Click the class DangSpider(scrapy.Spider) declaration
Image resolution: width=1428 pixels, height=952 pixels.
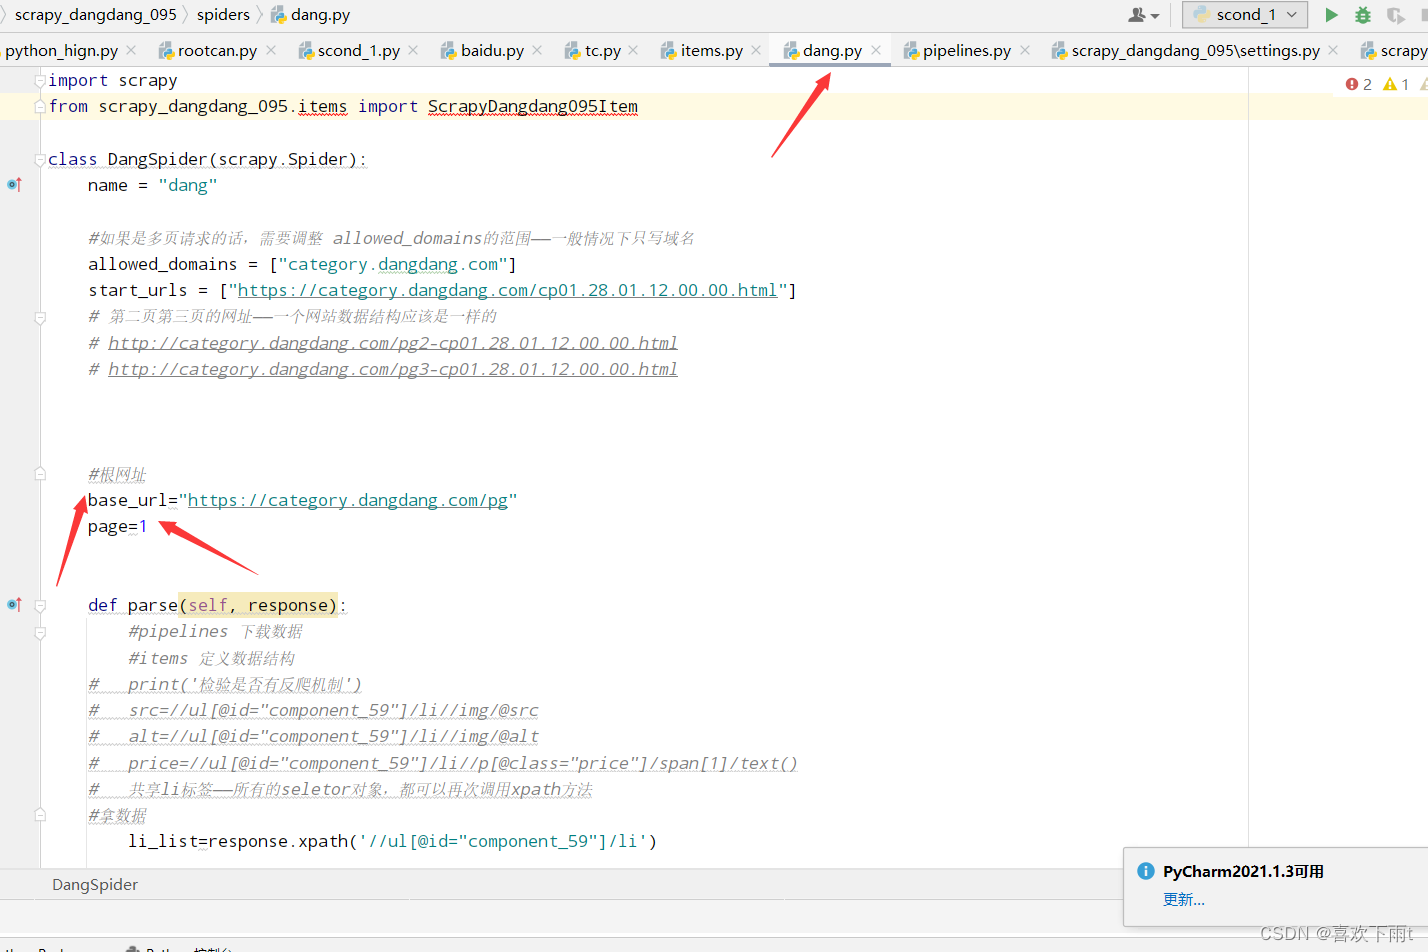pyautogui.click(x=207, y=159)
